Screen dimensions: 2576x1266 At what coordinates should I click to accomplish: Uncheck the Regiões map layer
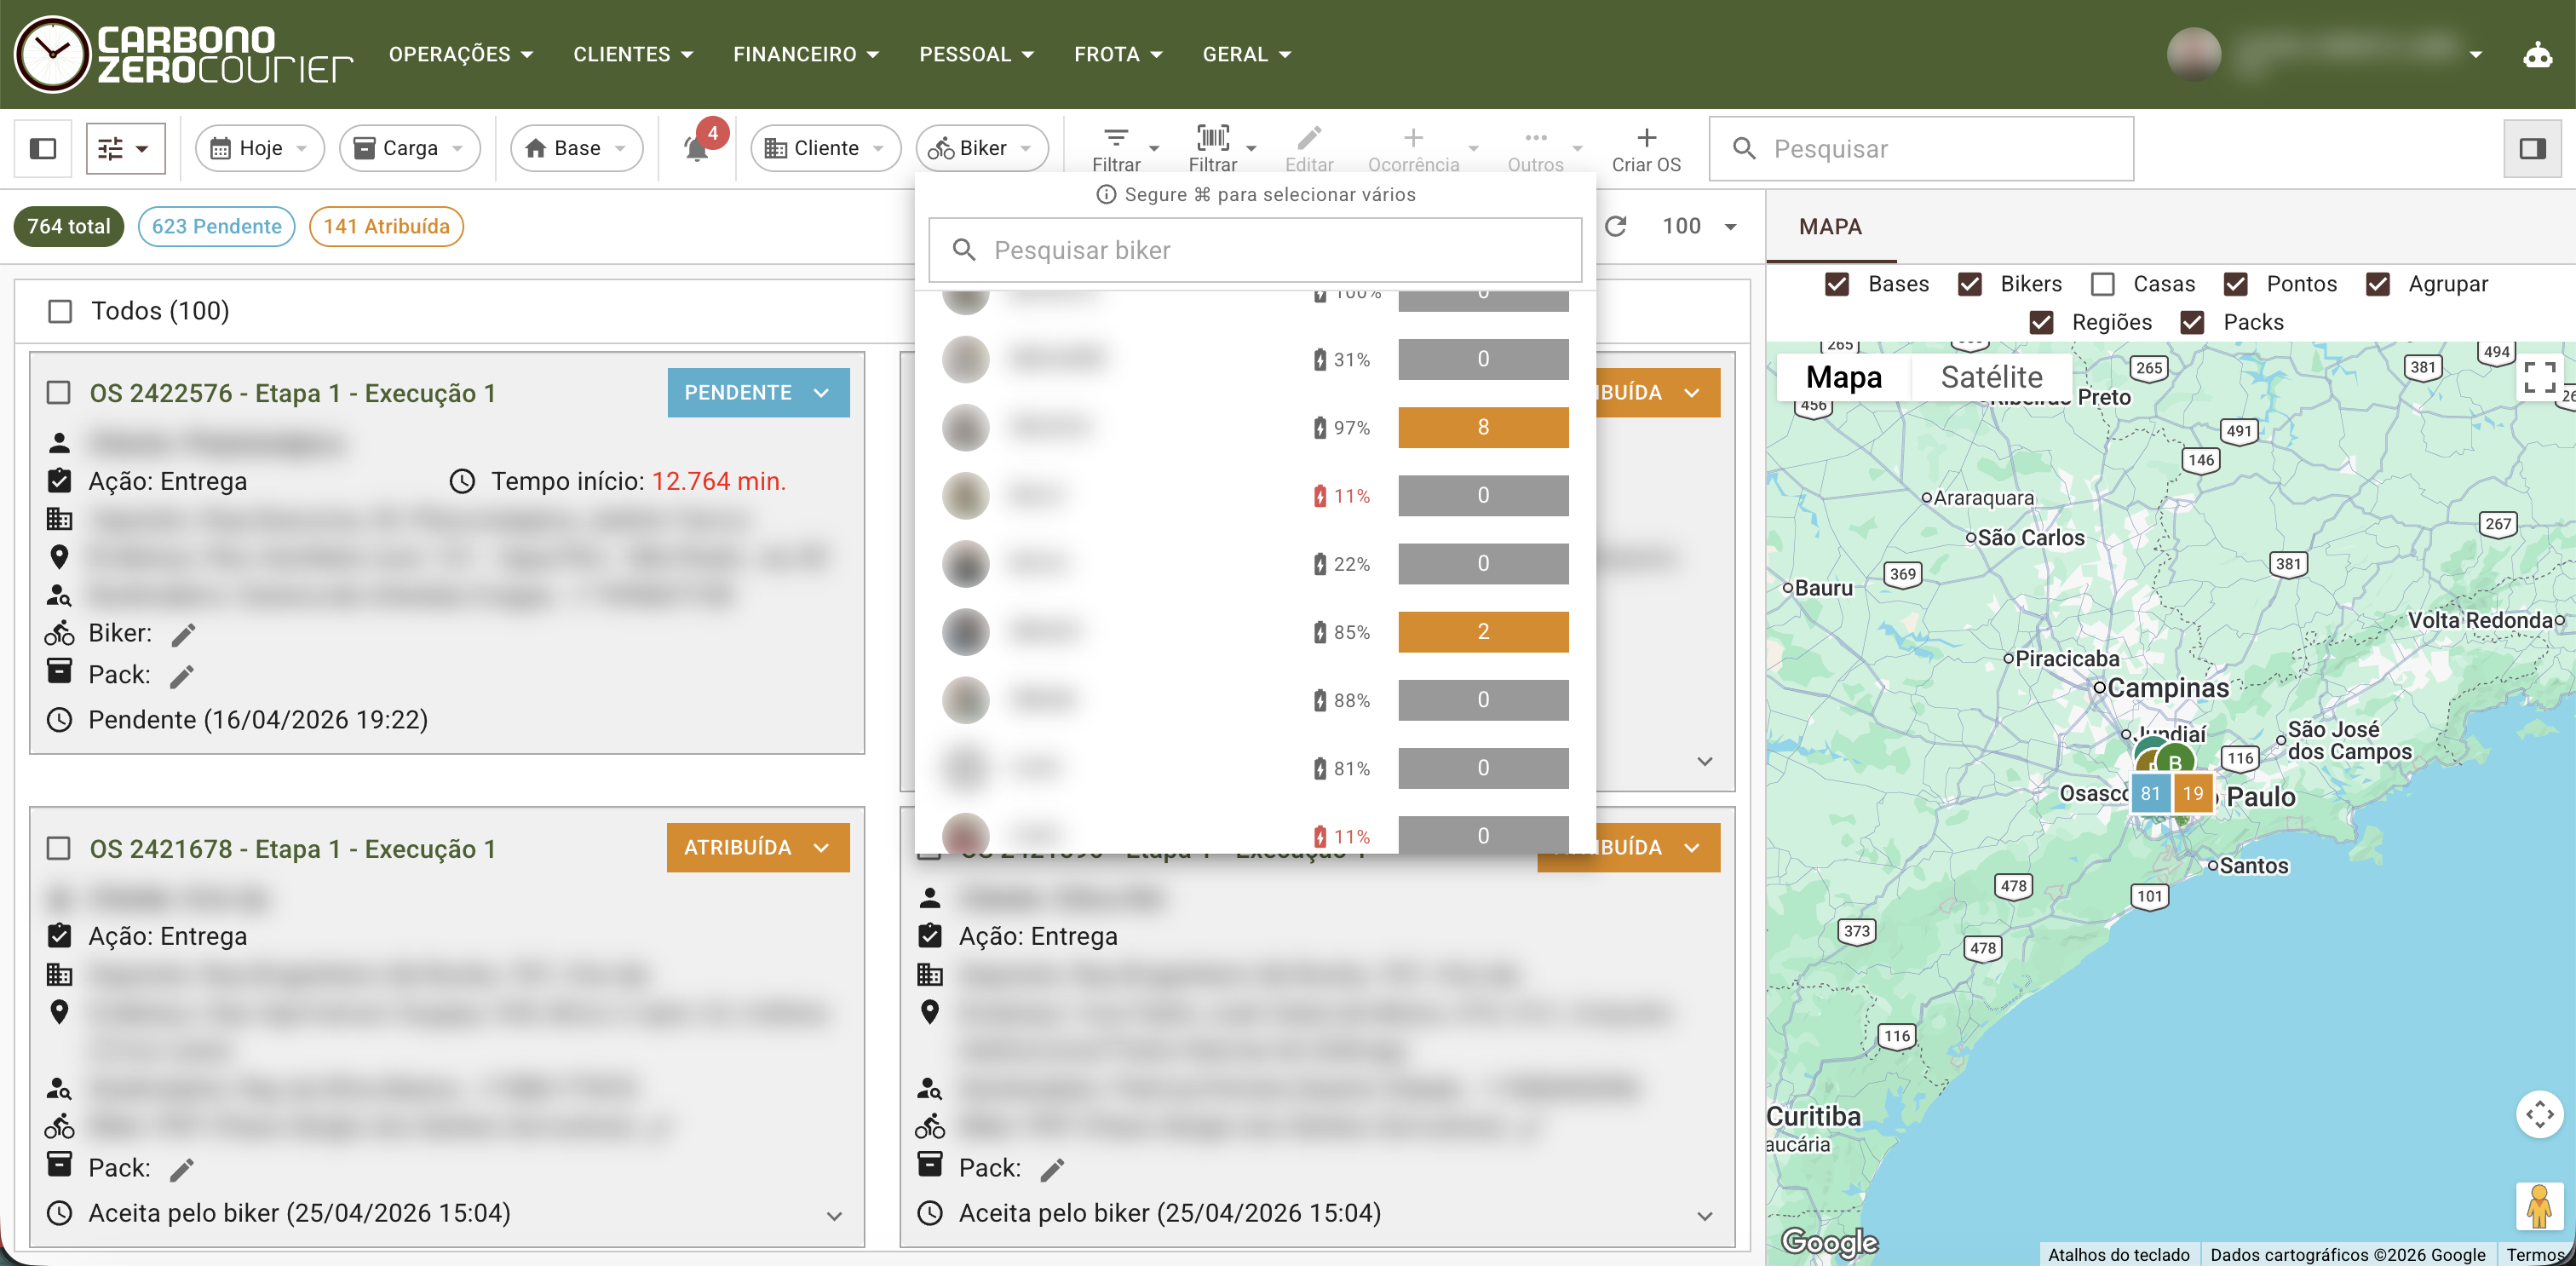2041,322
